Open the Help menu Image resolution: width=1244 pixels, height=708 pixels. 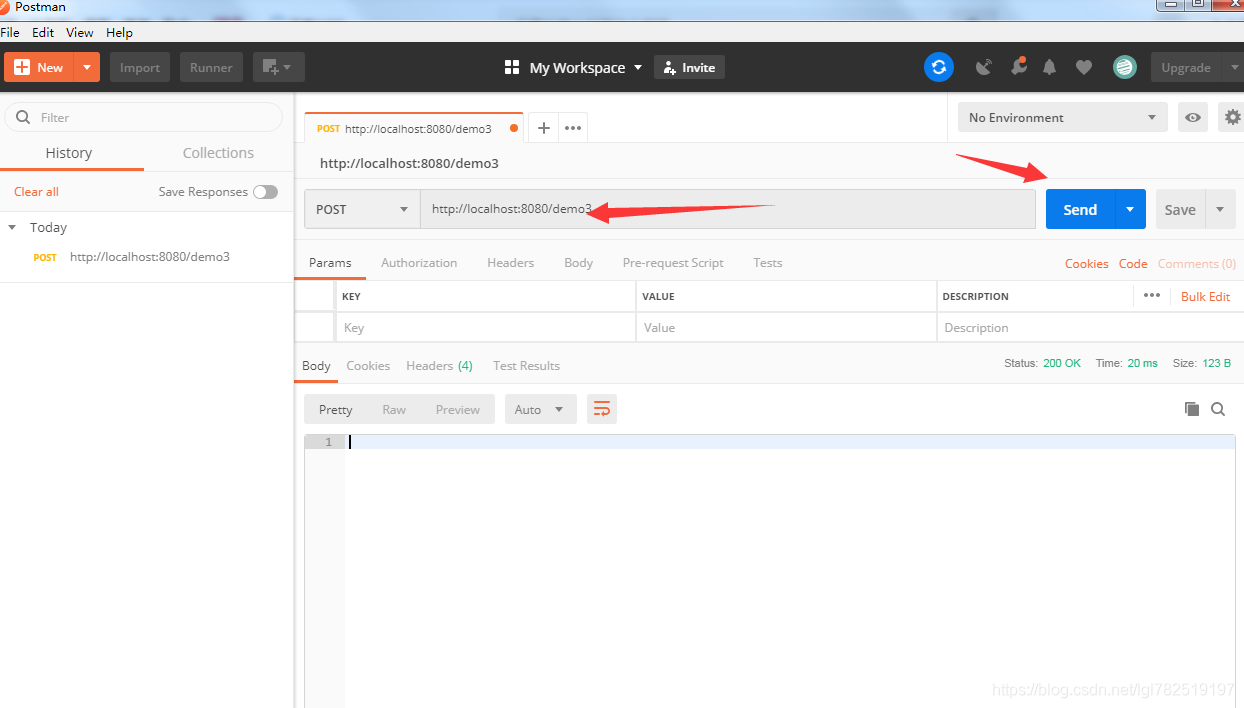pos(119,32)
